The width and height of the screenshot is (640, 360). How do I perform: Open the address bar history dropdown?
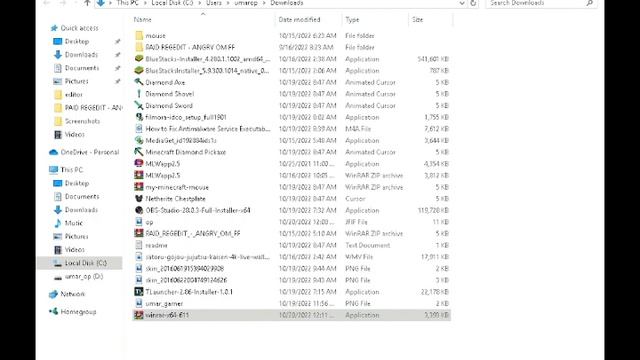click(x=462, y=3)
